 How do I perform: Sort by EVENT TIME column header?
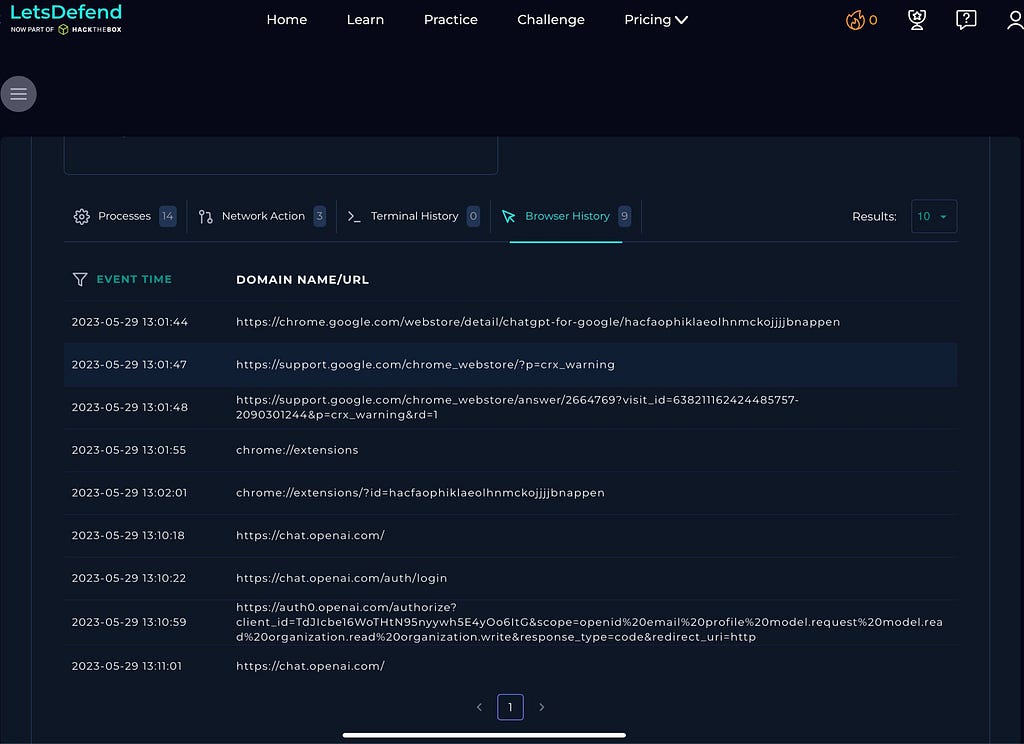tap(134, 280)
